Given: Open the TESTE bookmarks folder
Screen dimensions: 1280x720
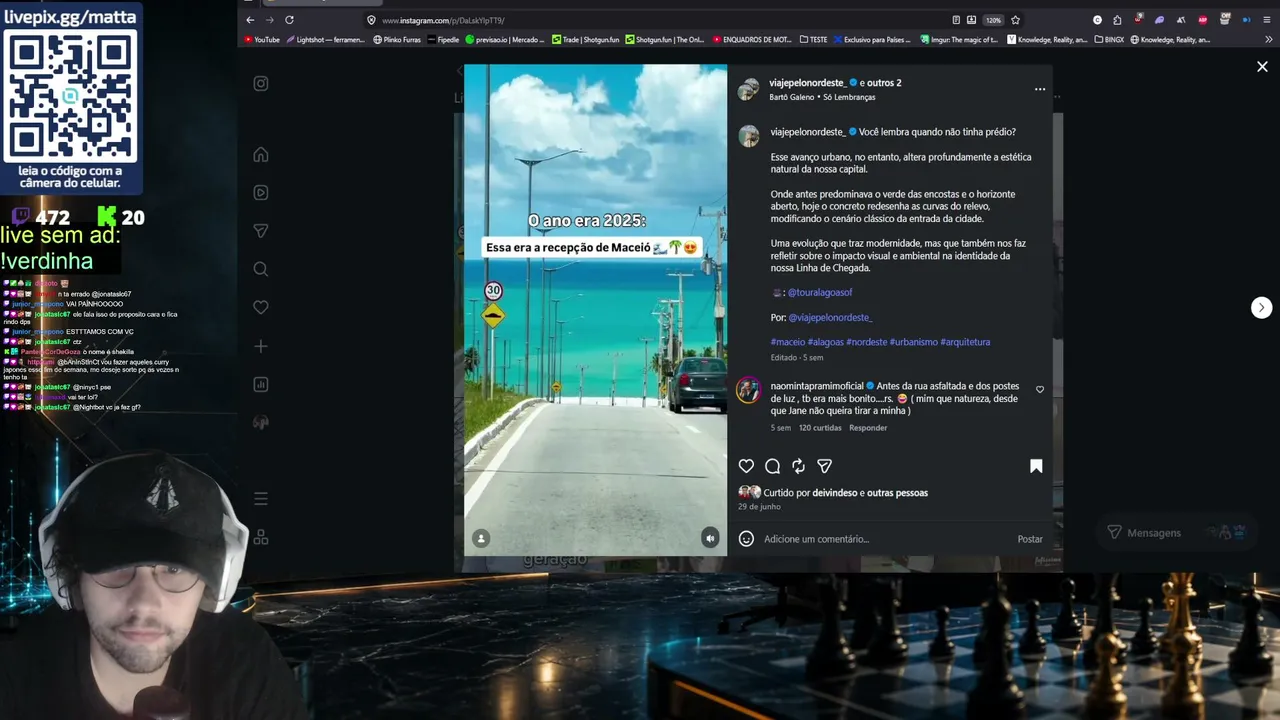Looking at the screenshot, I should click(x=813, y=40).
